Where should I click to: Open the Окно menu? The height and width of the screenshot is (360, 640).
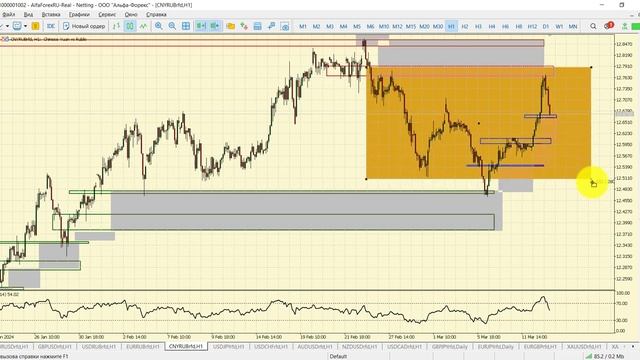pos(131,14)
